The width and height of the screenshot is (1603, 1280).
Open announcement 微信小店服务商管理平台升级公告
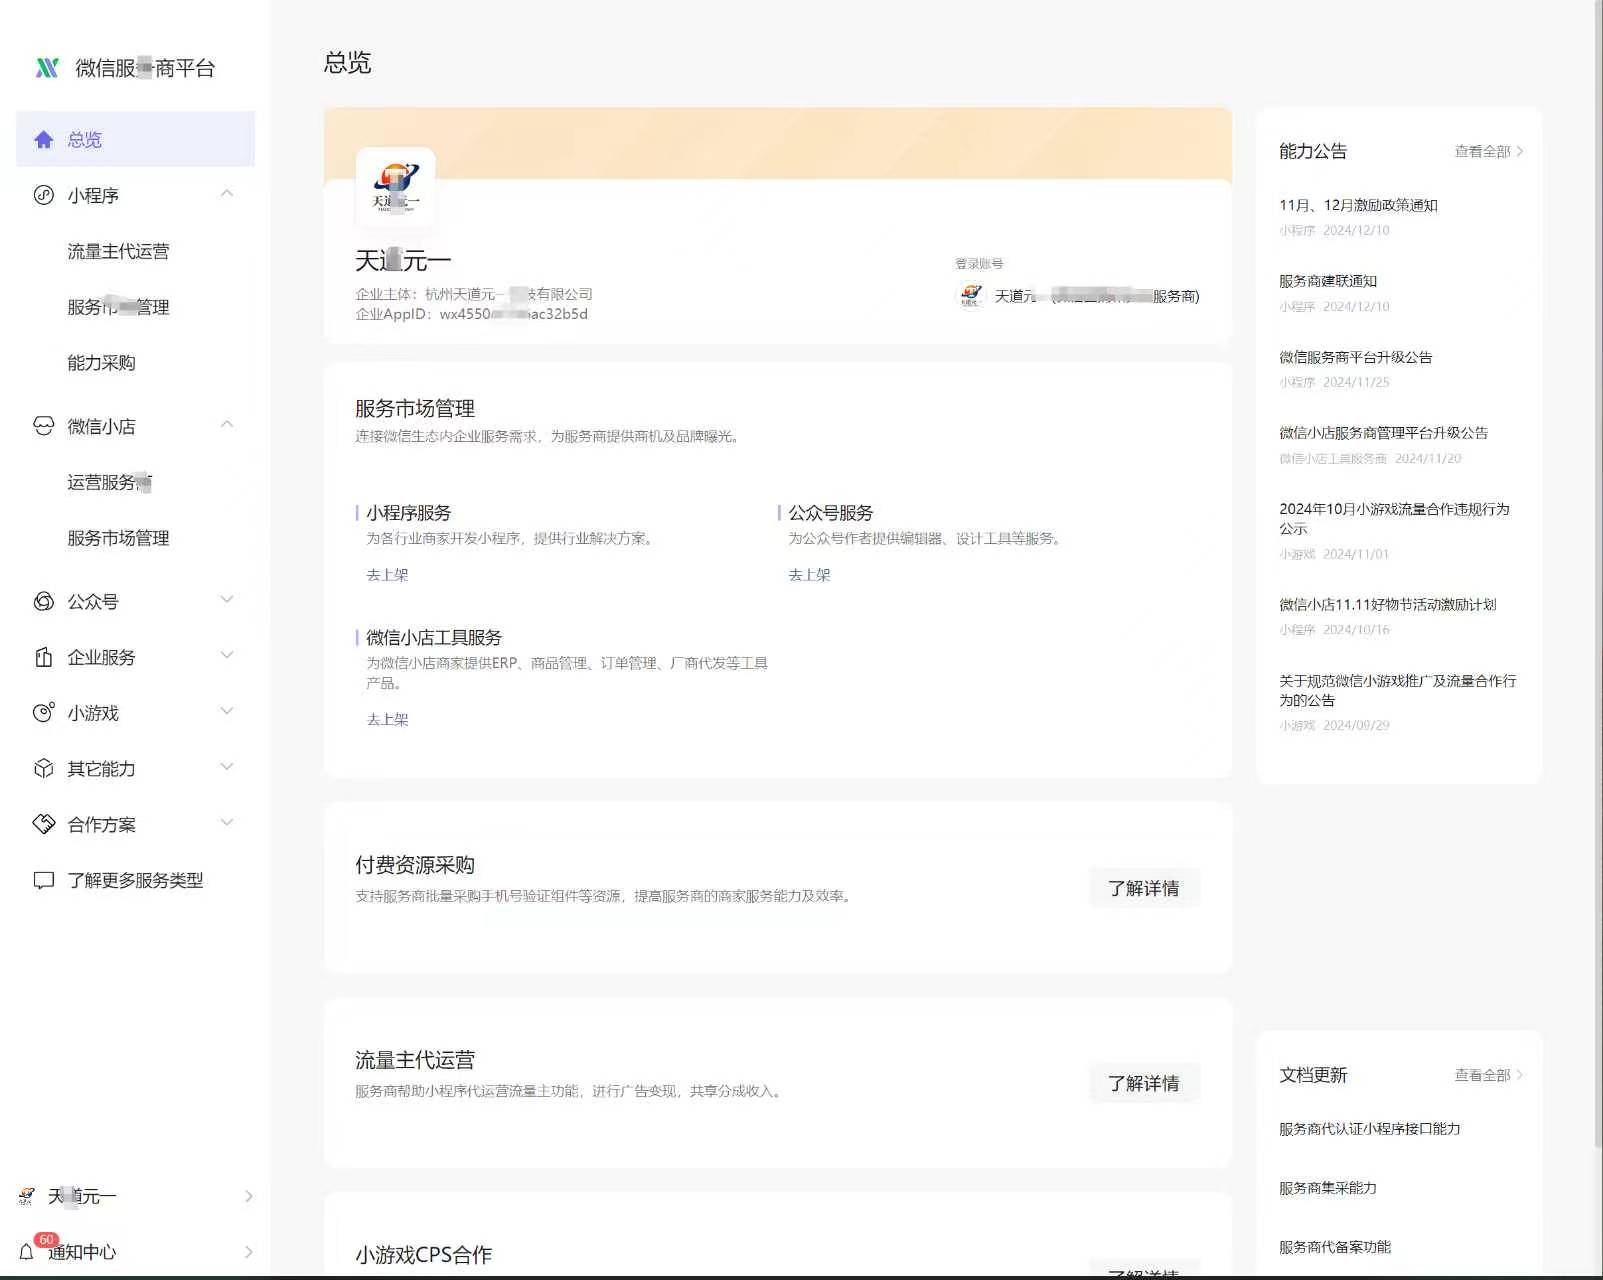coord(1383,433)
